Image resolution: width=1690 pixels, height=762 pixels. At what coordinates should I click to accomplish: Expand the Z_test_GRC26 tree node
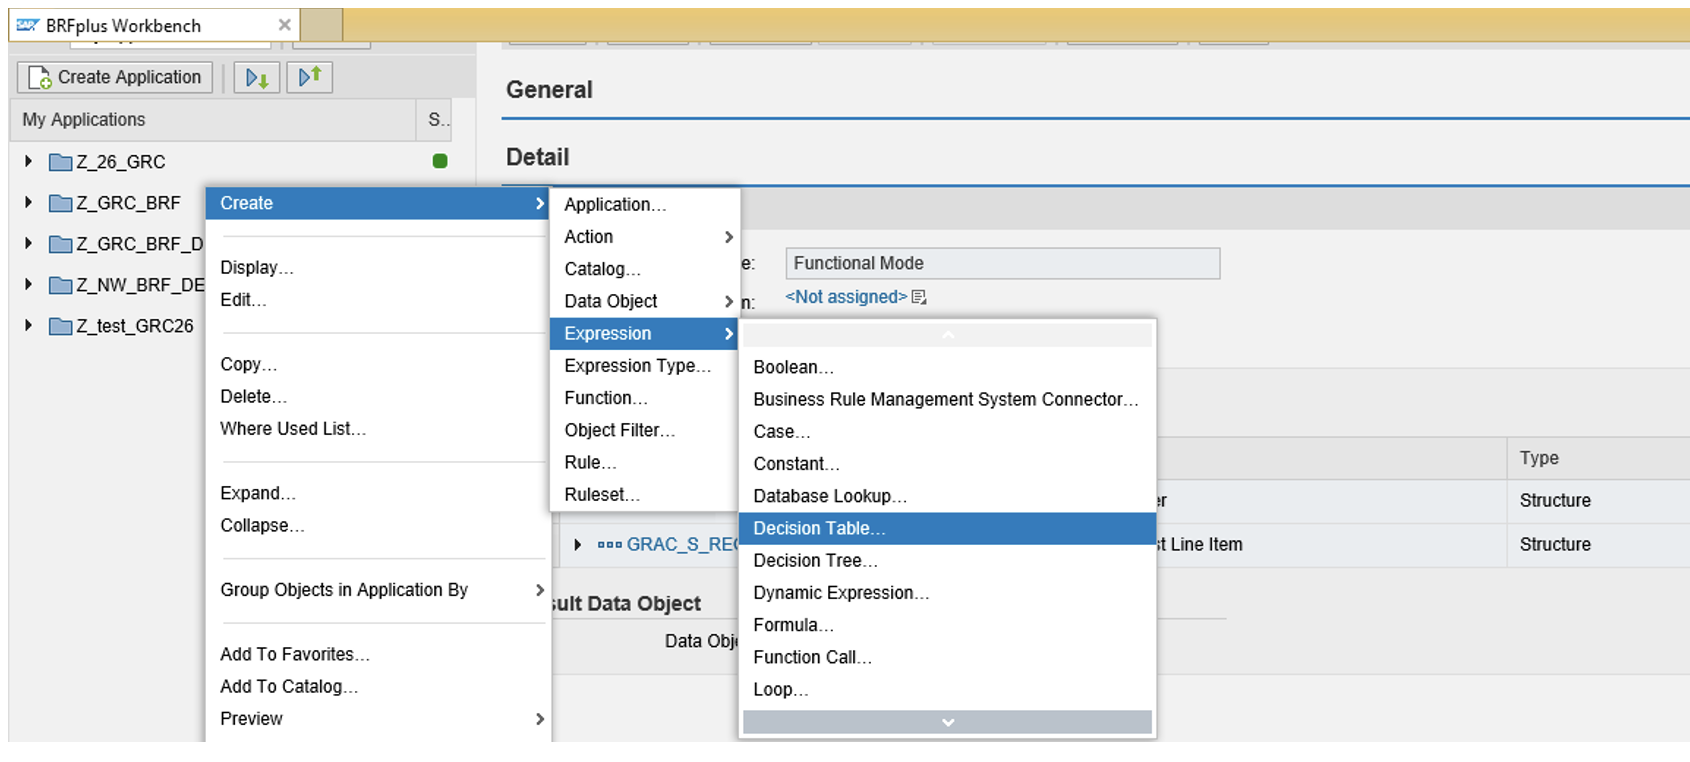(28, 325)
